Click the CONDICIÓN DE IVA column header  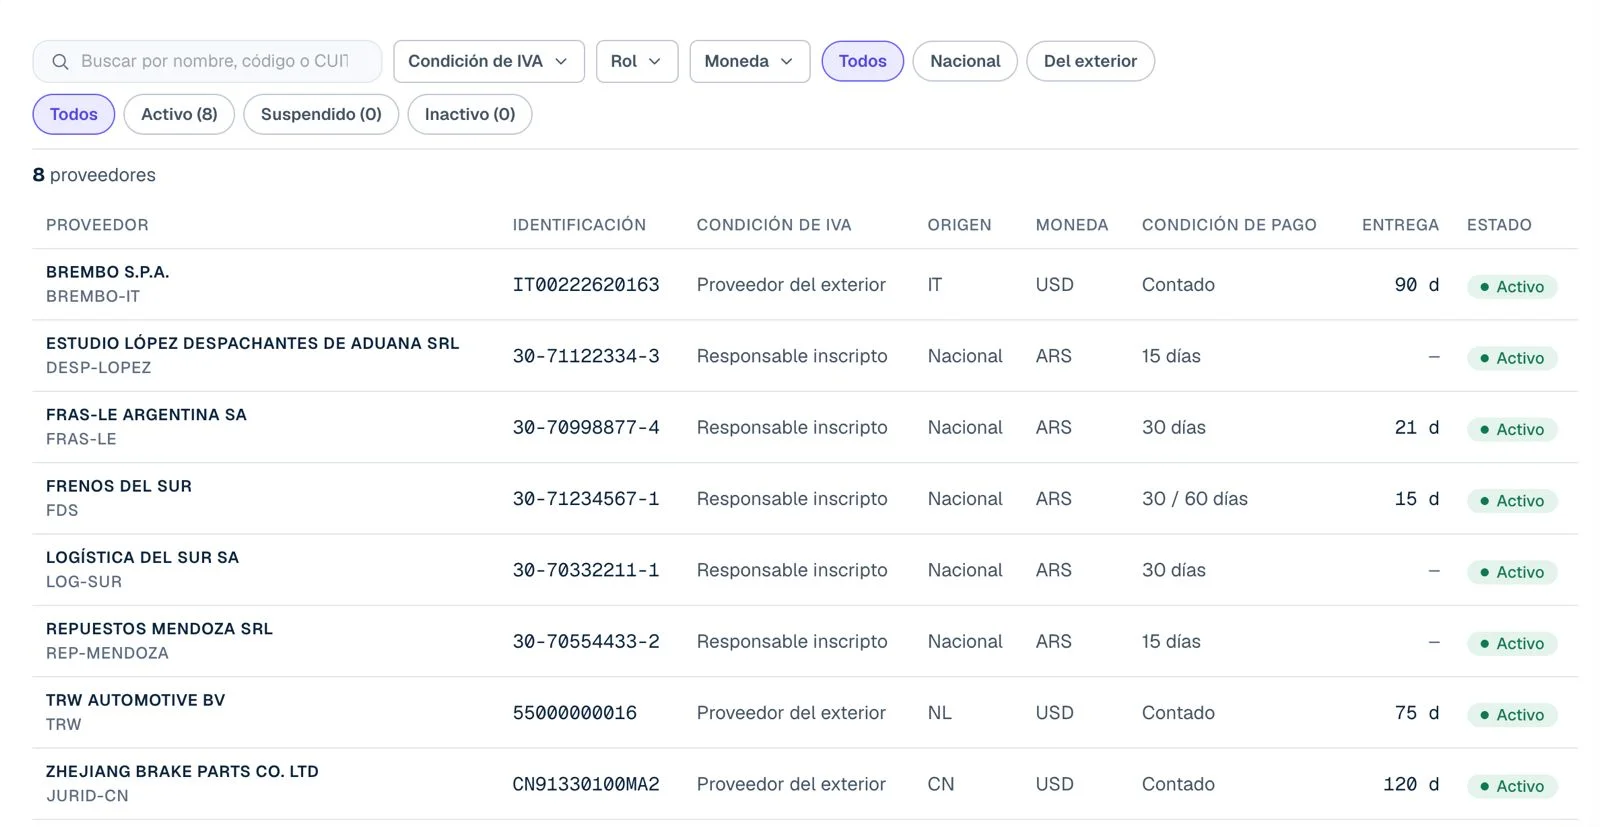click(x=774, y=226)
